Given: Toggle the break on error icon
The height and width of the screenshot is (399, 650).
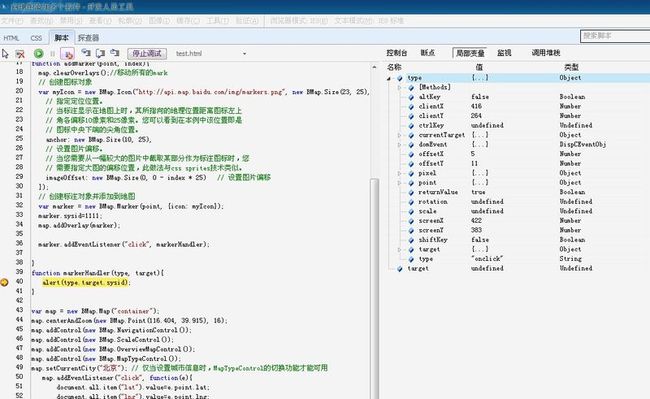Looking at the screenshot, I should pos(68,53).
